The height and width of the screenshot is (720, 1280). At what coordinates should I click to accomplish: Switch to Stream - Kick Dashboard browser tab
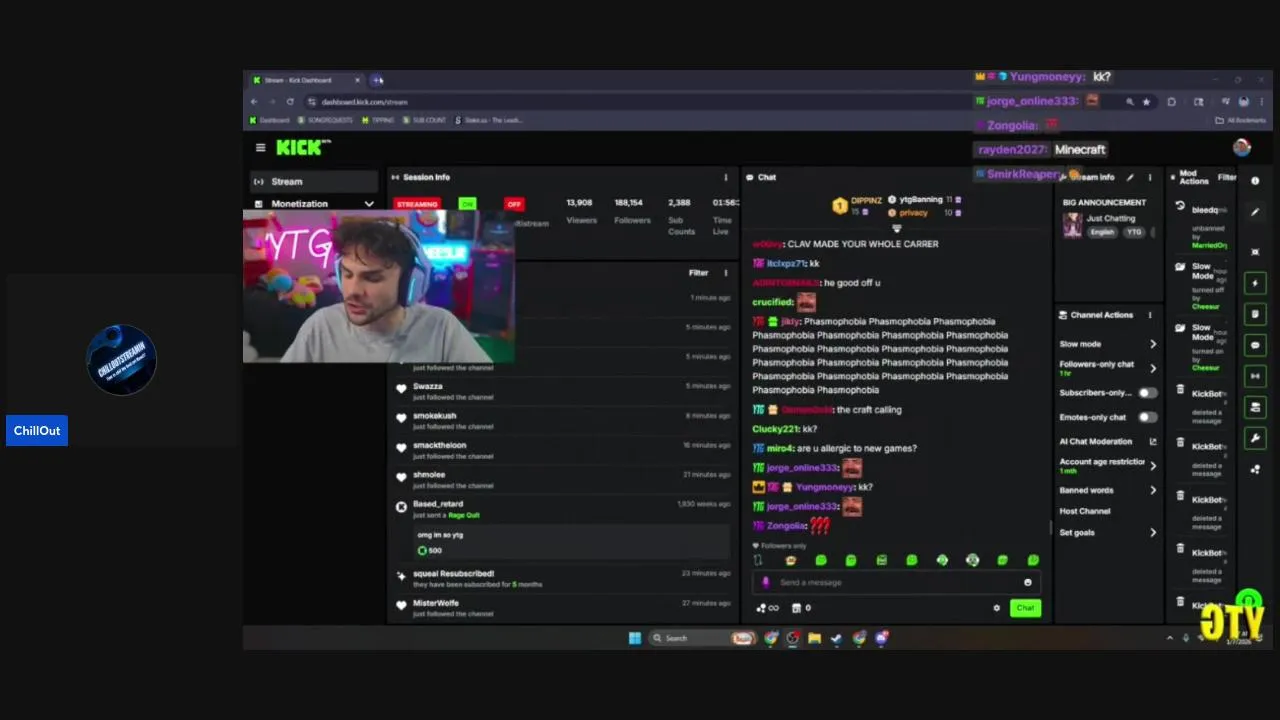pos(305,80)
